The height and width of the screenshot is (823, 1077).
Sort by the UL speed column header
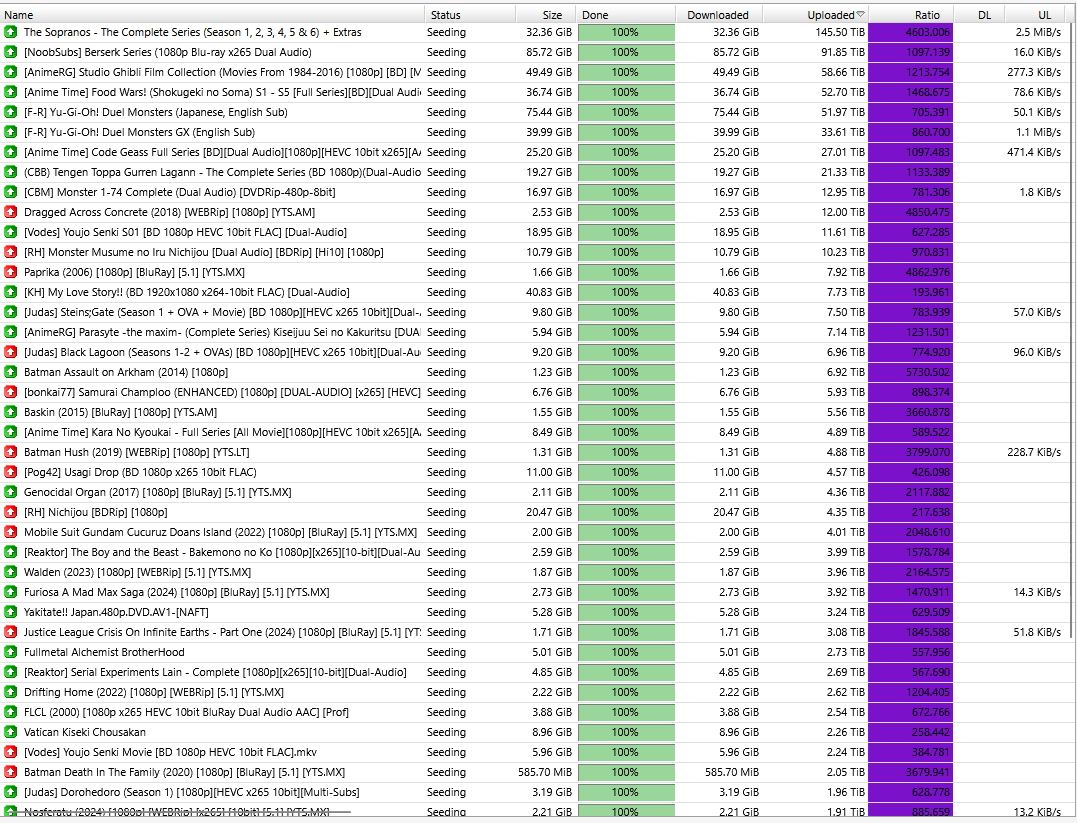1035,14
